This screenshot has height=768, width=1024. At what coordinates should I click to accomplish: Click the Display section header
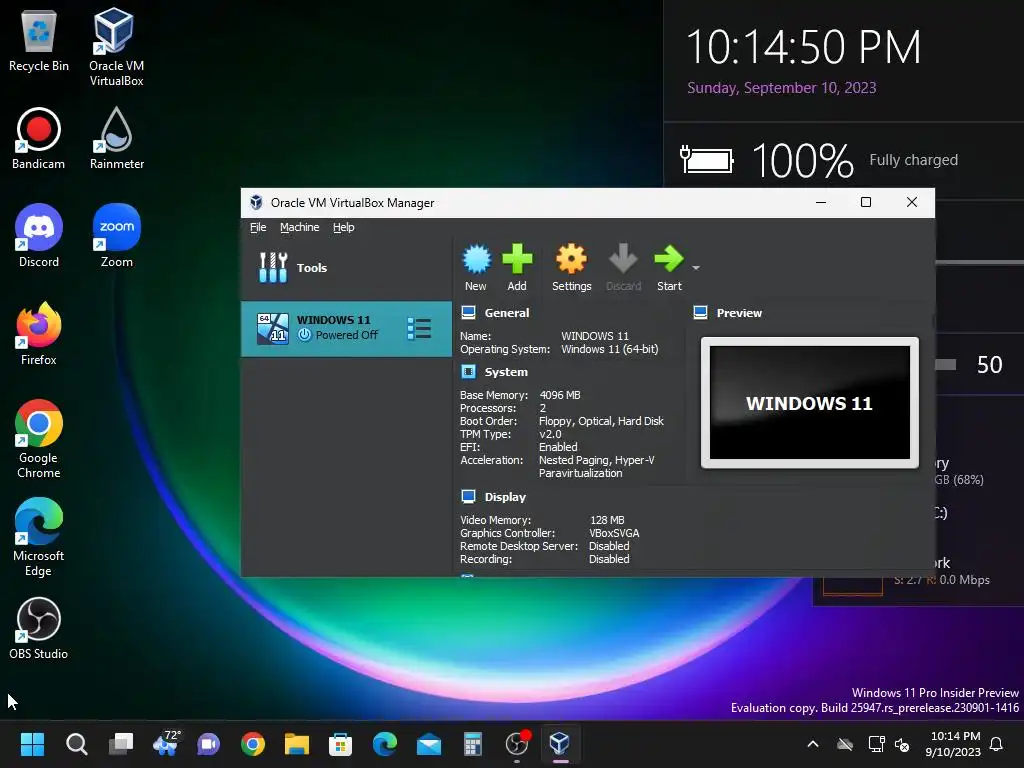click(x=505, y=497)
